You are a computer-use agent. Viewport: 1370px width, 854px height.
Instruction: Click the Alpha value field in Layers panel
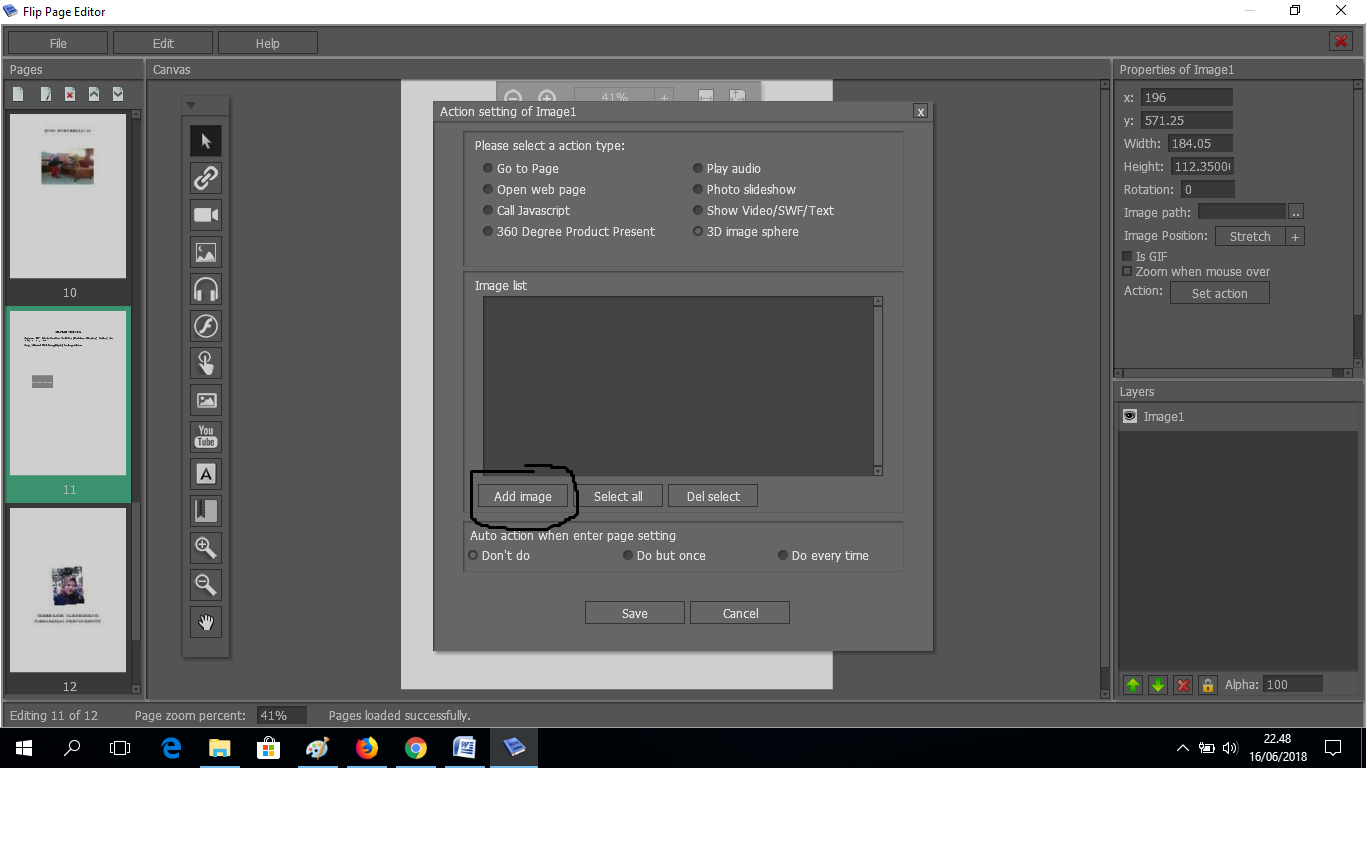pyautogui.click(x=1293, y=684)
